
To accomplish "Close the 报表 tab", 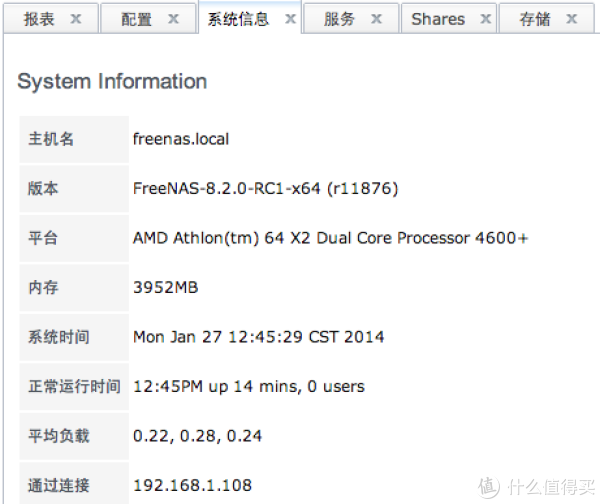I will click(77, 19).
